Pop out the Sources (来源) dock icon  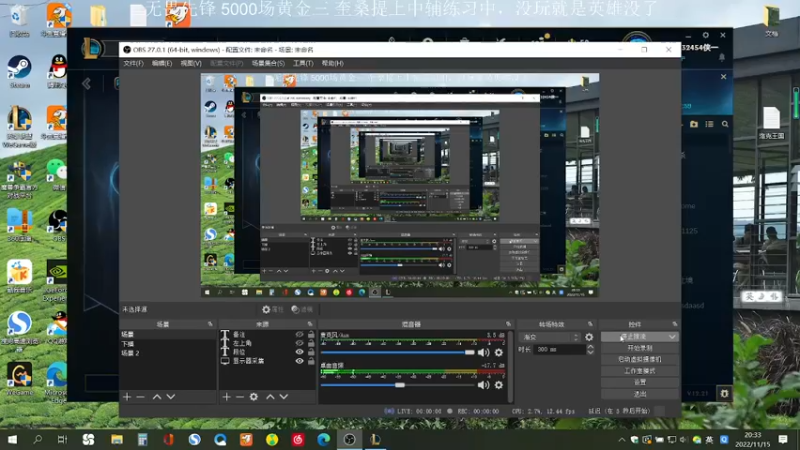tap(310, 324)
